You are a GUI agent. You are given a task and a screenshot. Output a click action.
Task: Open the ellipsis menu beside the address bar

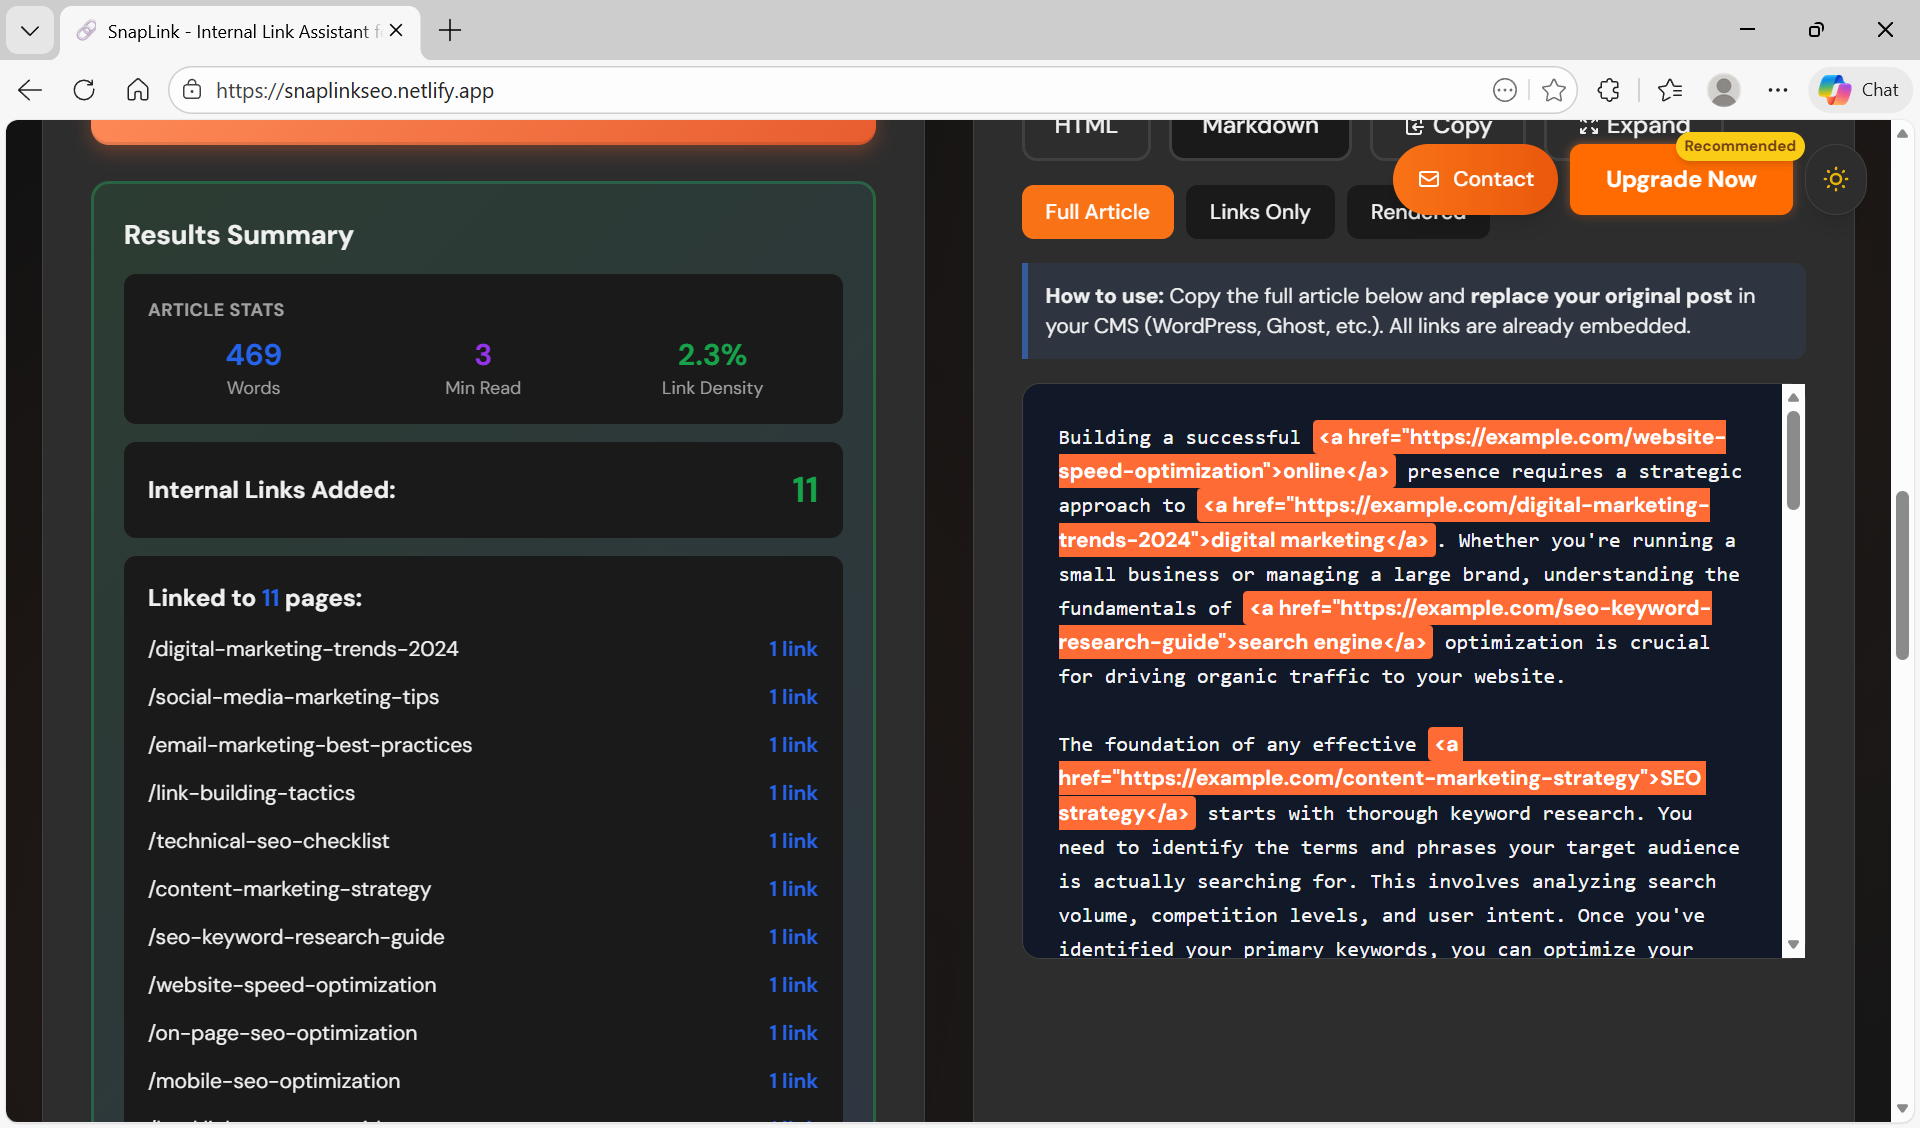[x=1505, y=90]
